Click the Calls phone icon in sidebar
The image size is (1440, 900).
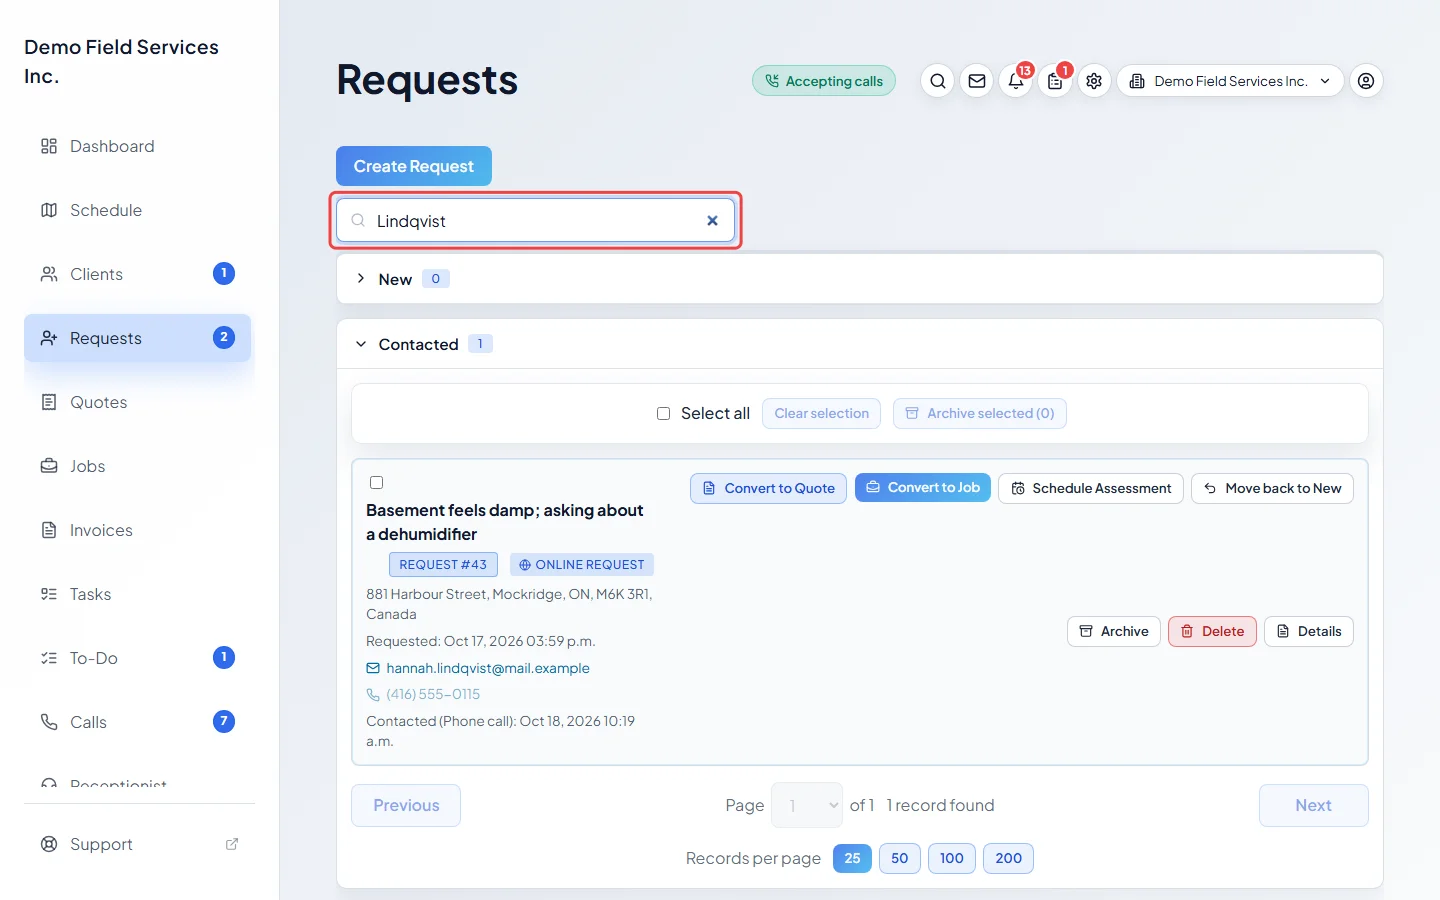[49, 722]
